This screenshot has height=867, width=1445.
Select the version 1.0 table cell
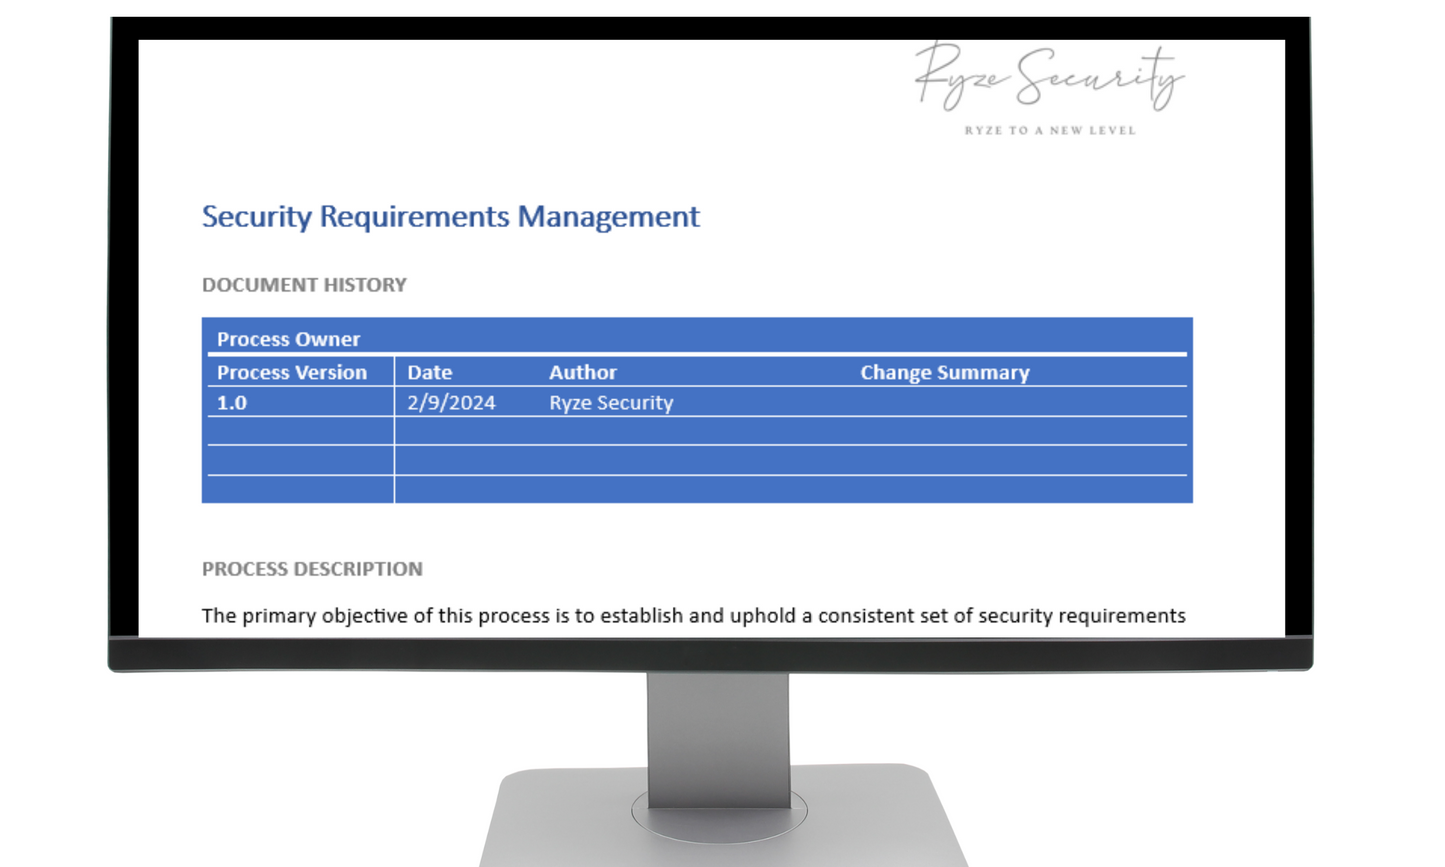tap(232, 402)
